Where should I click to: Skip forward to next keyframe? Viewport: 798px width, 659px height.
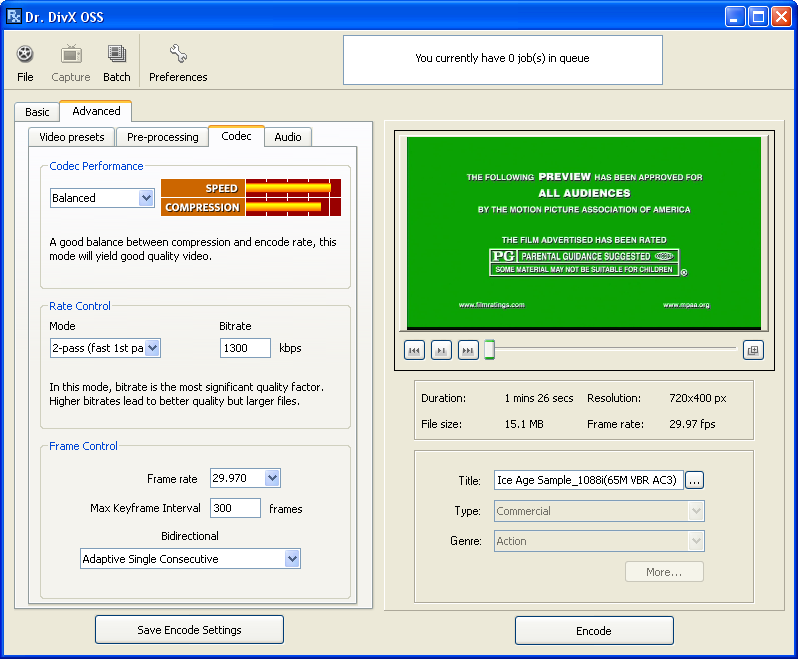468,350
